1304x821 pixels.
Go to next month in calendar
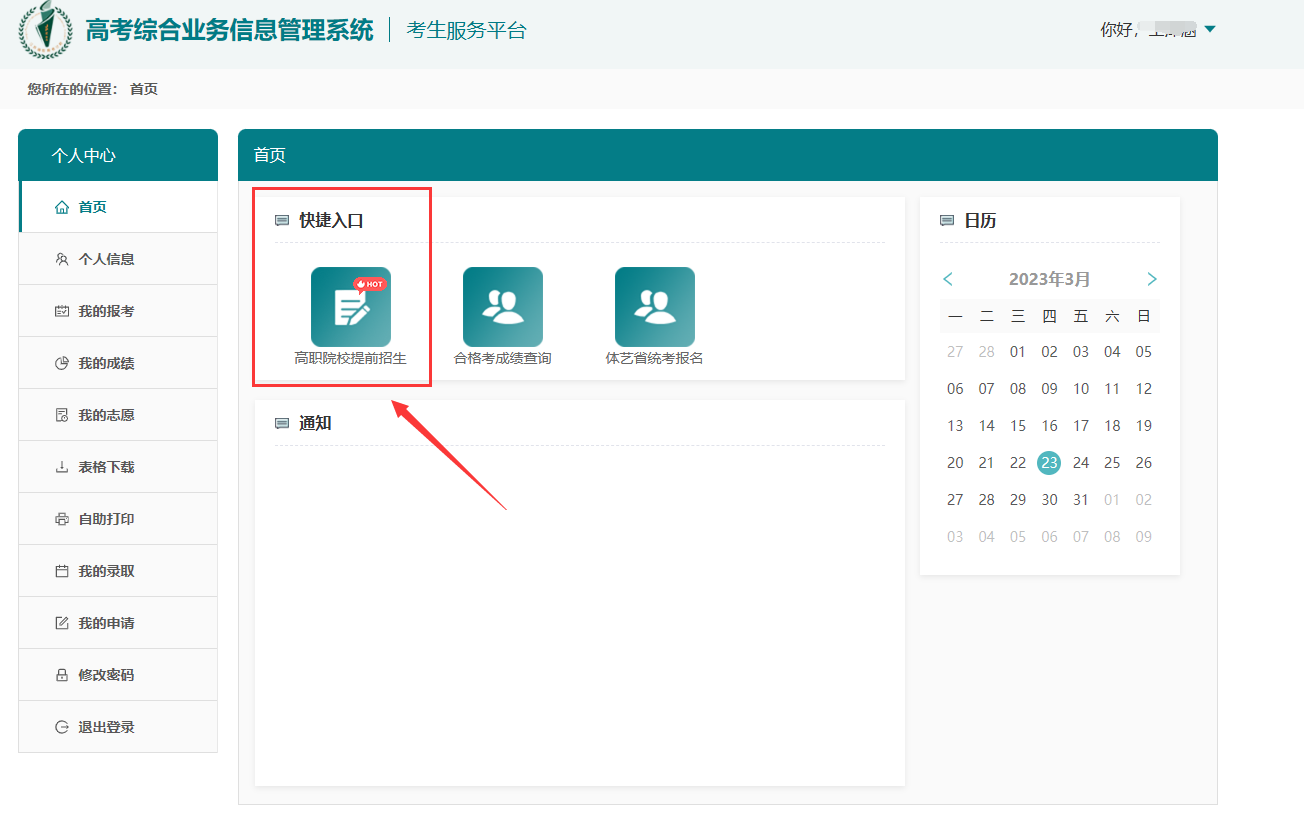[x=1152, y=279]
